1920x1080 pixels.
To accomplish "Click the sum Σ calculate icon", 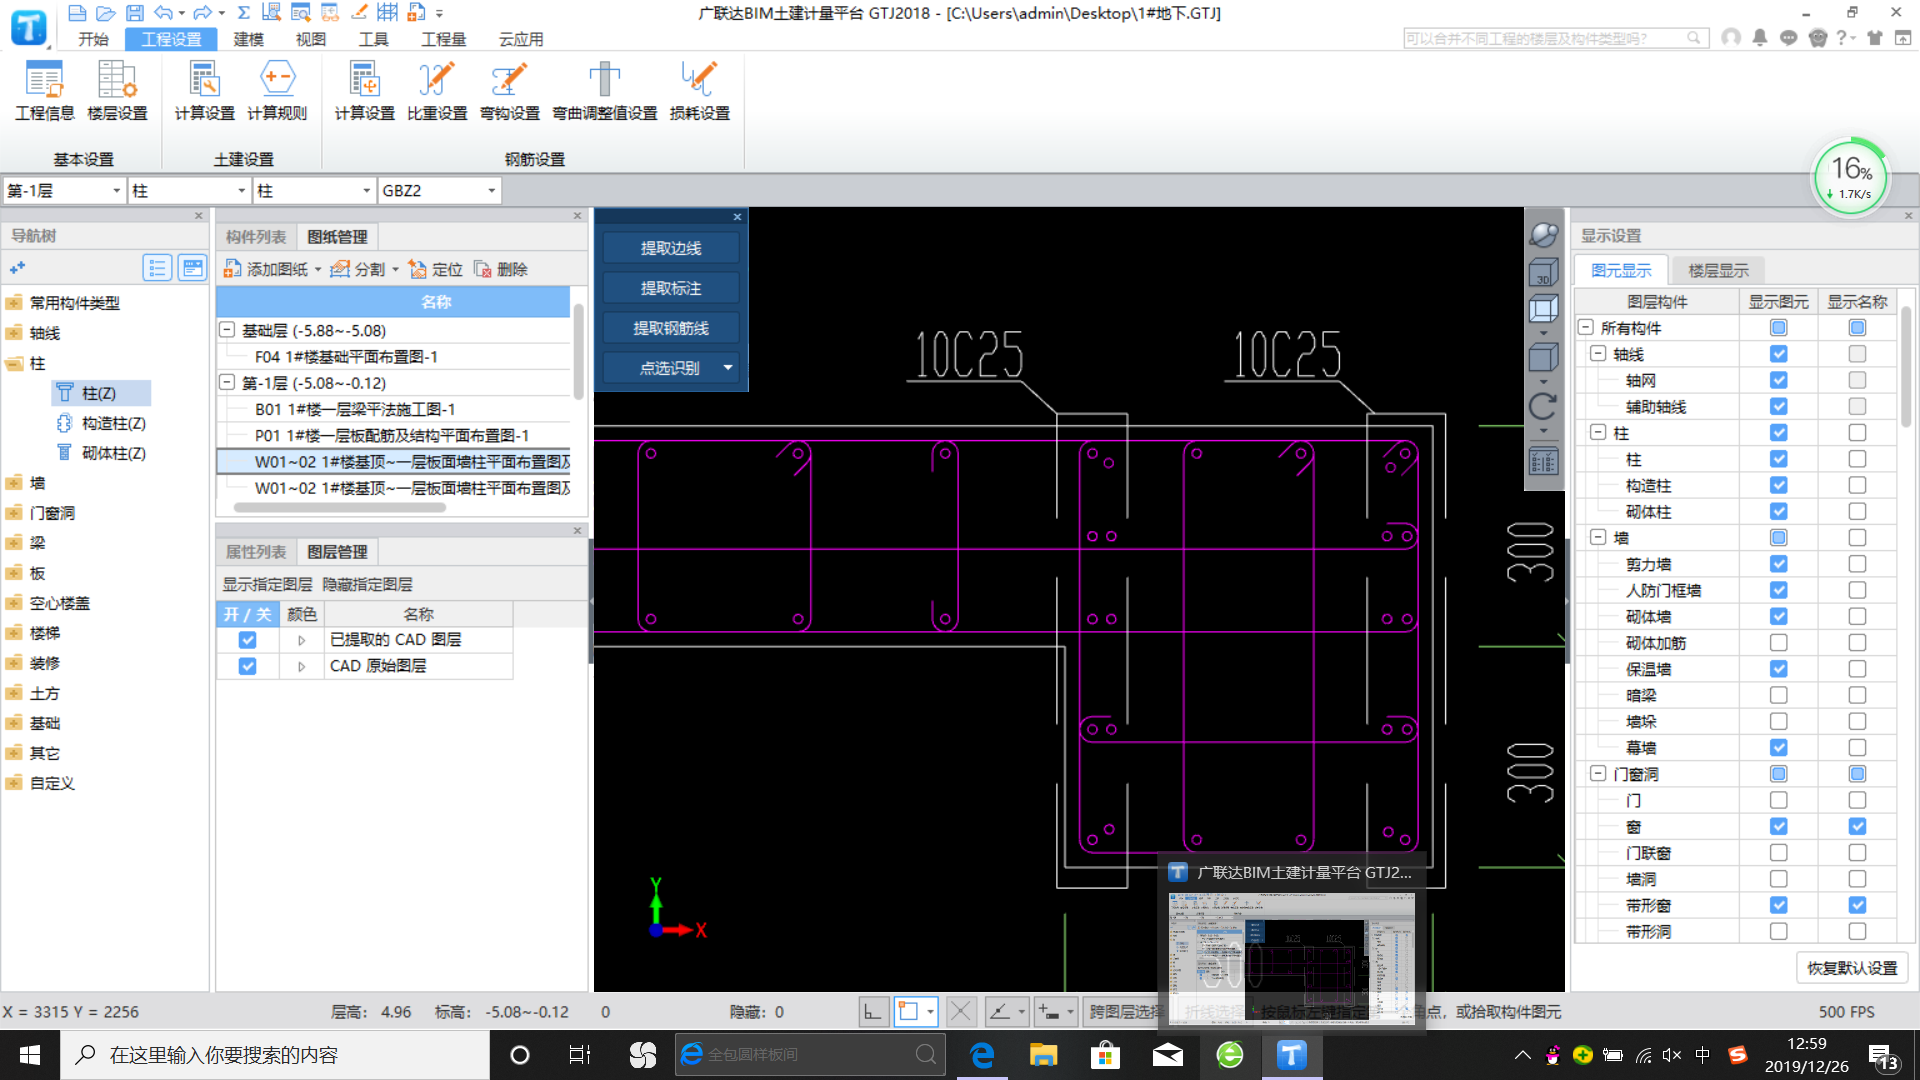I will click(x=243, y=13).
